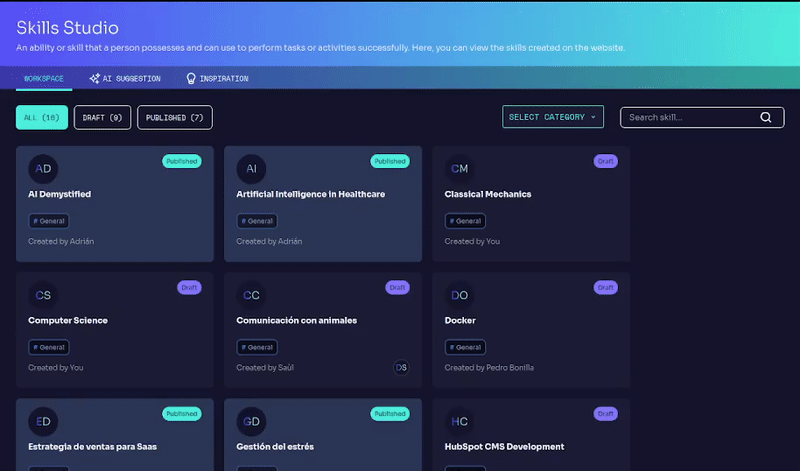
Task: Open the Artificial Intelligence in Healthcare skill
Action: click(310, 194)
